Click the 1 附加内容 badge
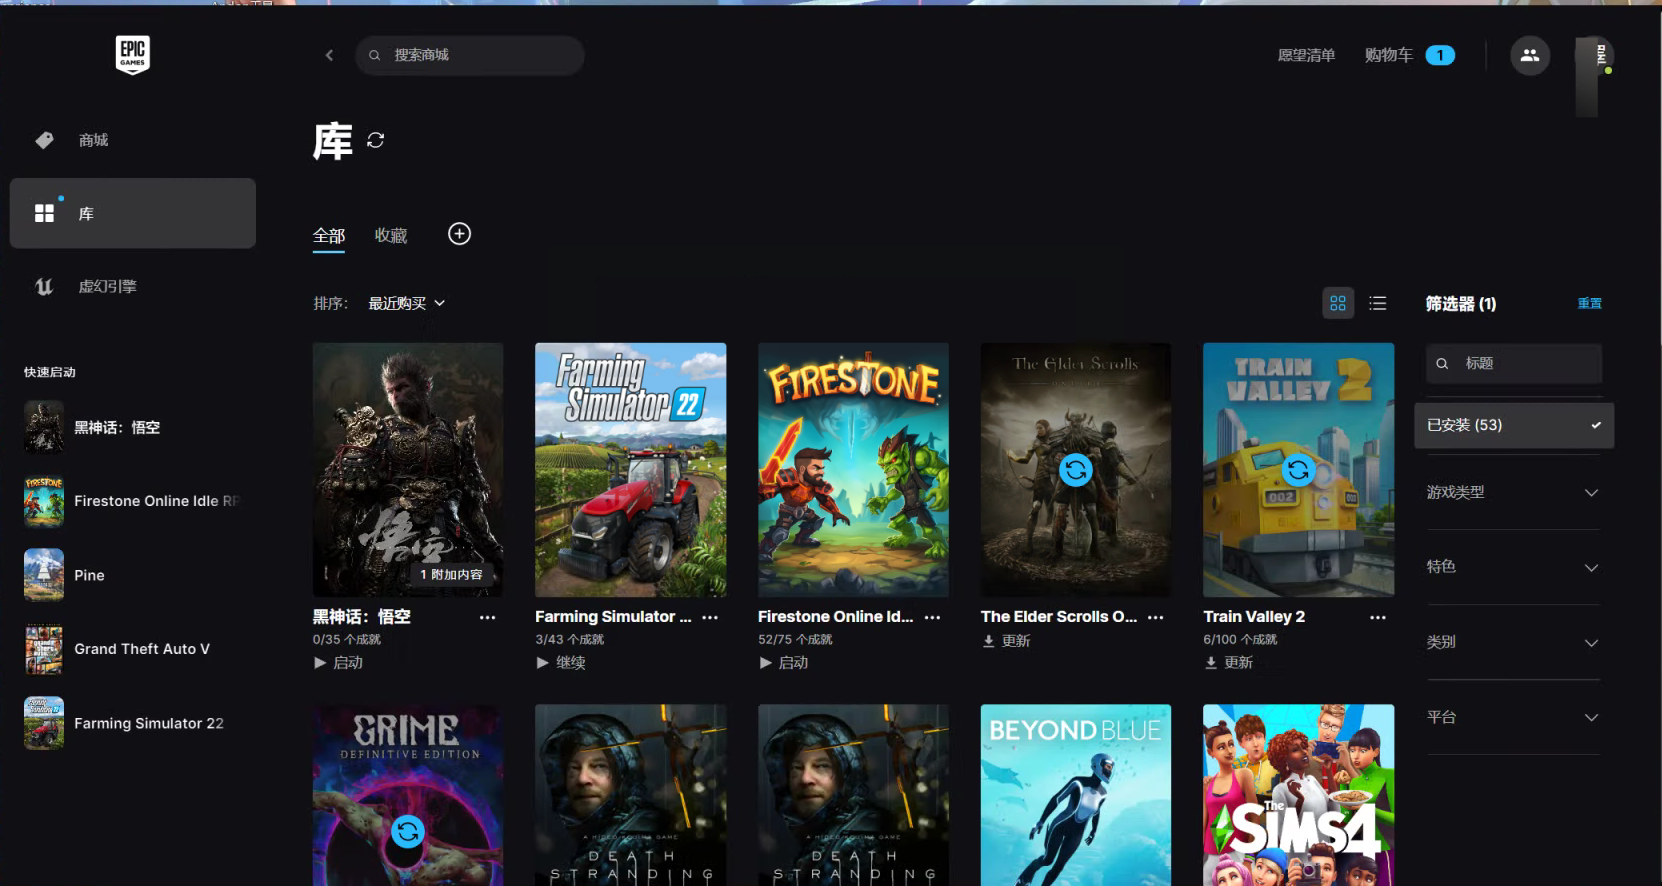 tap(451, 574)
